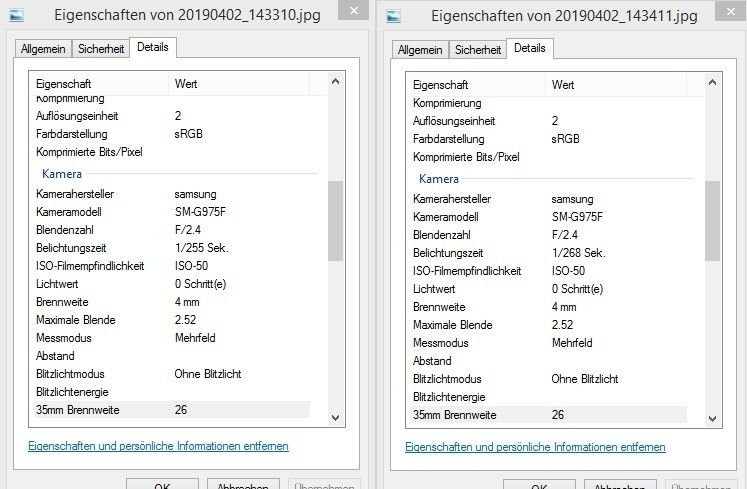Click OK button in left dialog

[162, 484]
